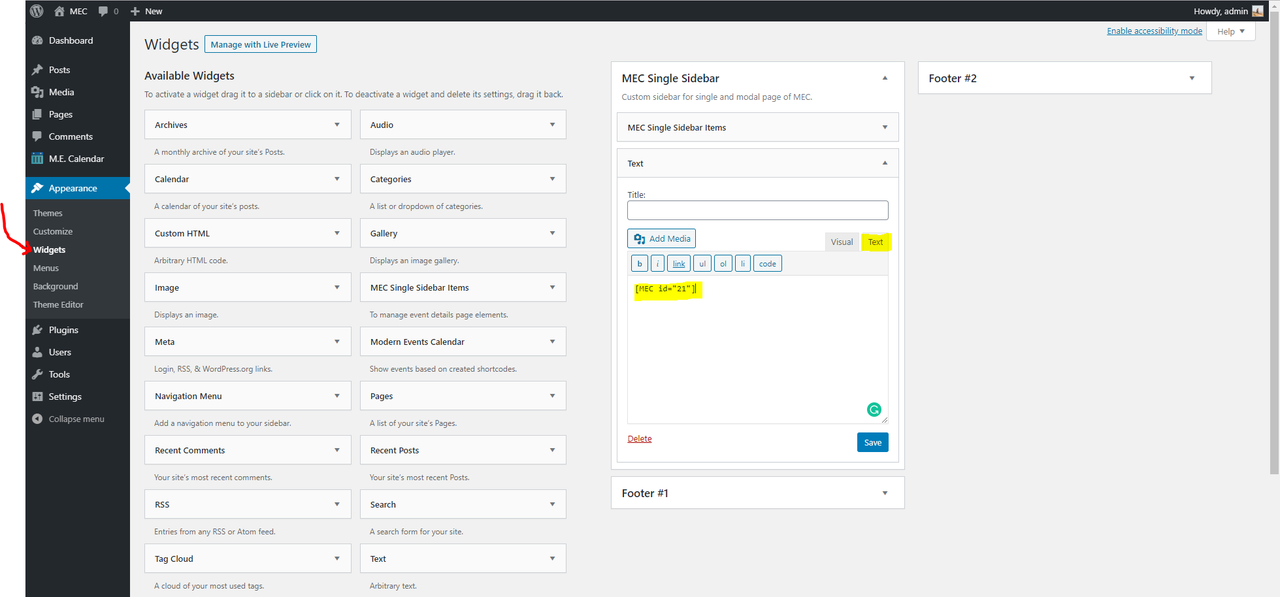Expand the Archives widget dropdown

click(x=337, y=125)
